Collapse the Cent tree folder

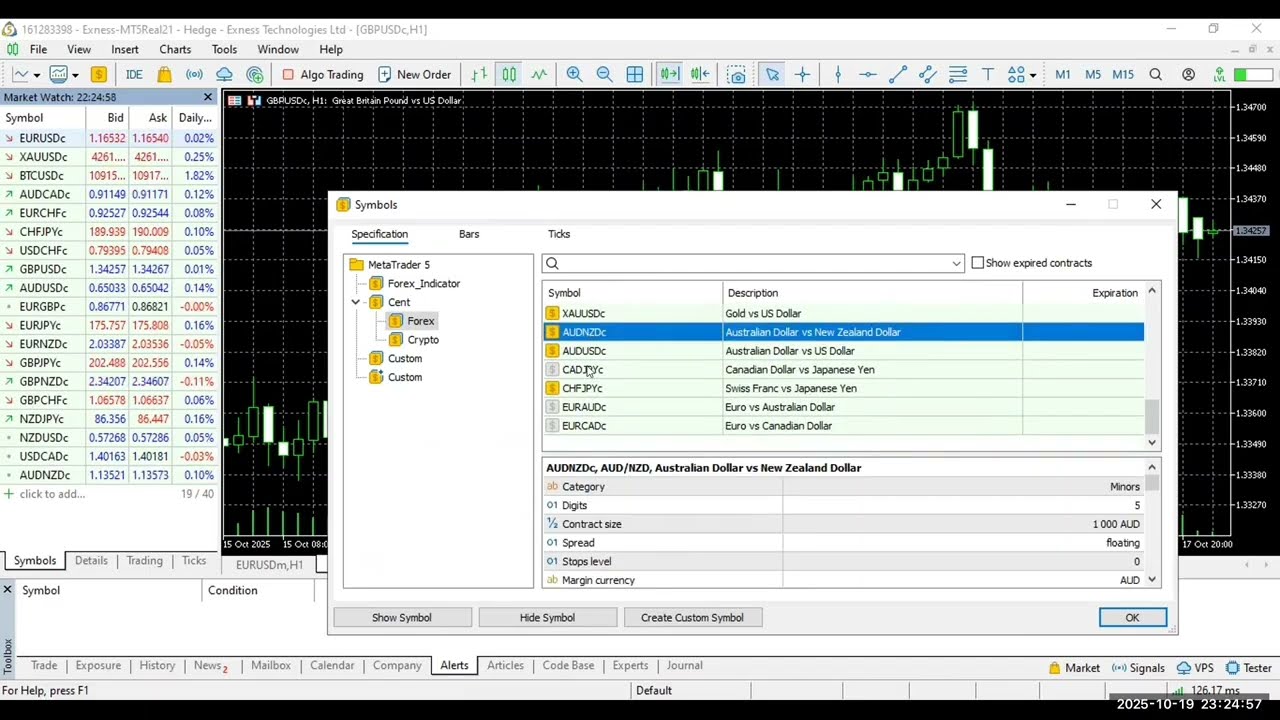(355, 302)
